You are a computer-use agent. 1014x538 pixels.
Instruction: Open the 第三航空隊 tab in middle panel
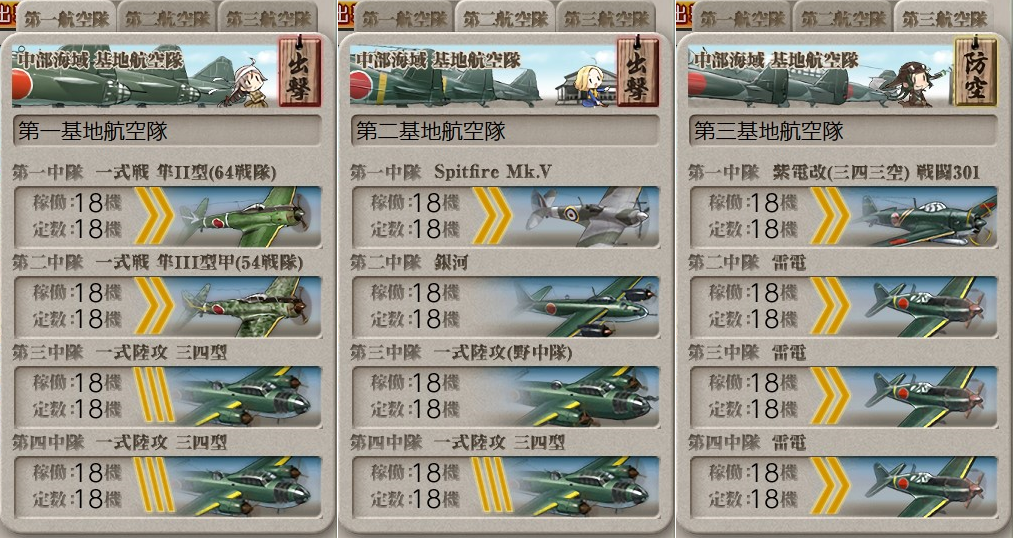(x=607, y=17)
